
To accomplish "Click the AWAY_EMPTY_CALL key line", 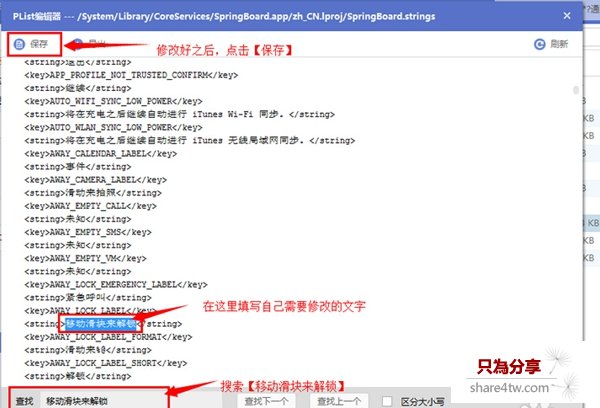I will [90, 206].
